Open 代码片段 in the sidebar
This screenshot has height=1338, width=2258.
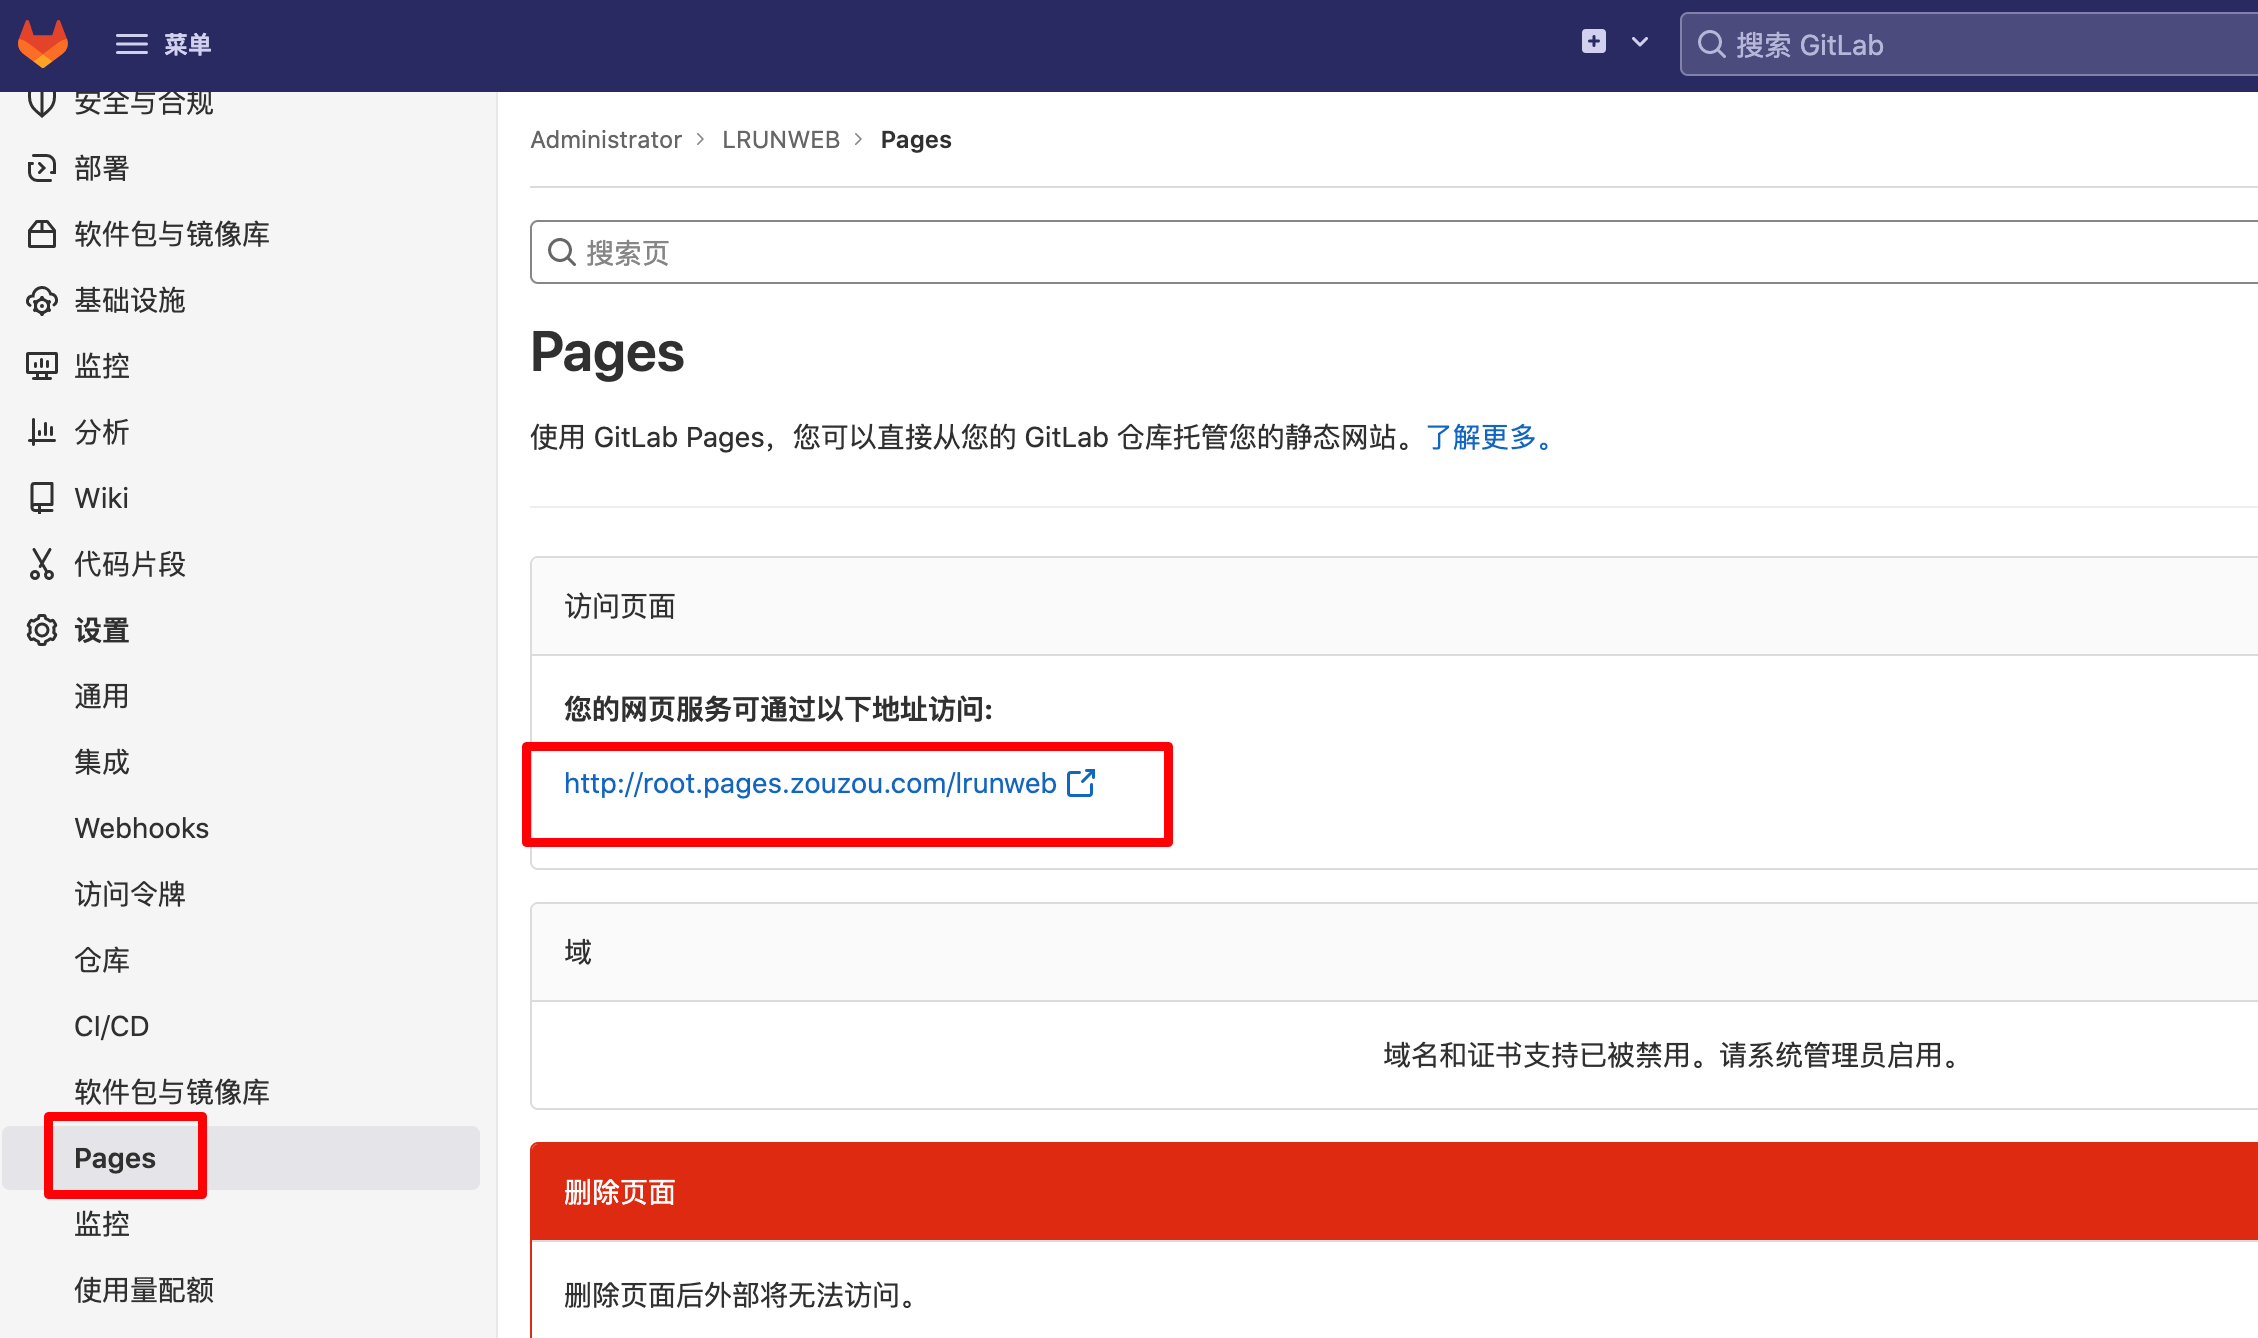pyautogui.click(x=130, y=564)
